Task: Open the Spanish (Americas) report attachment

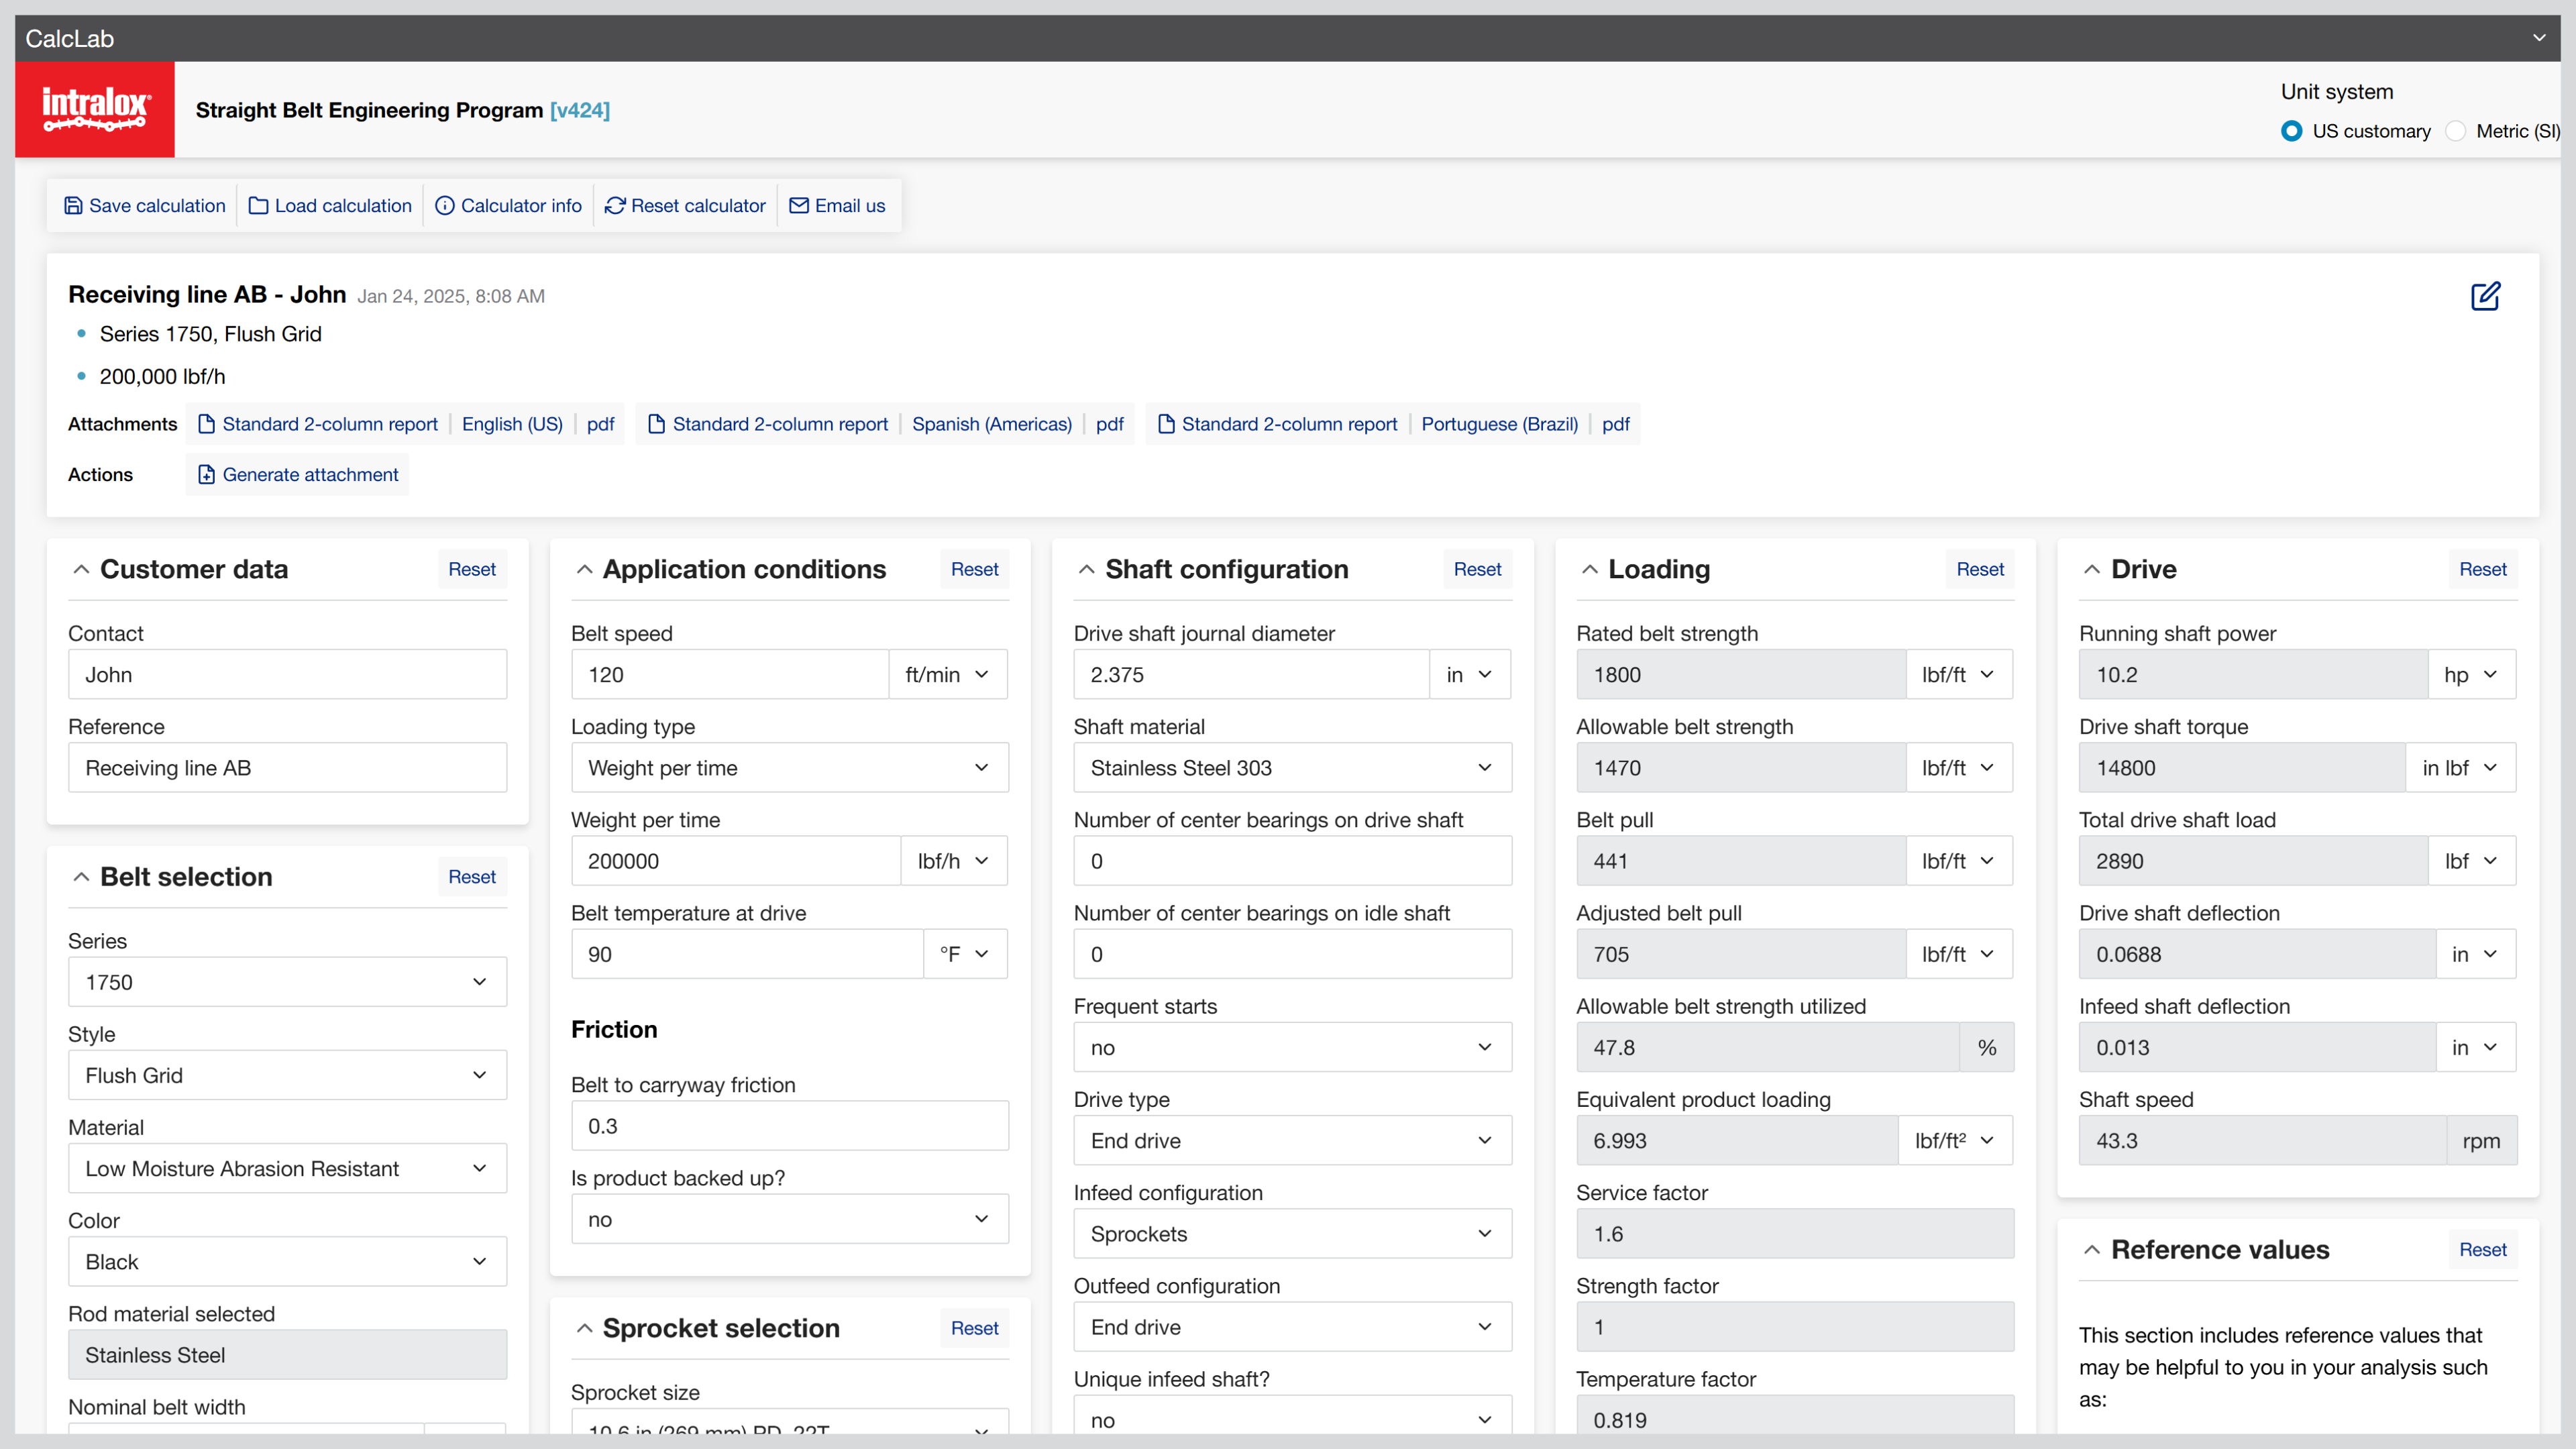Action: 991,424
